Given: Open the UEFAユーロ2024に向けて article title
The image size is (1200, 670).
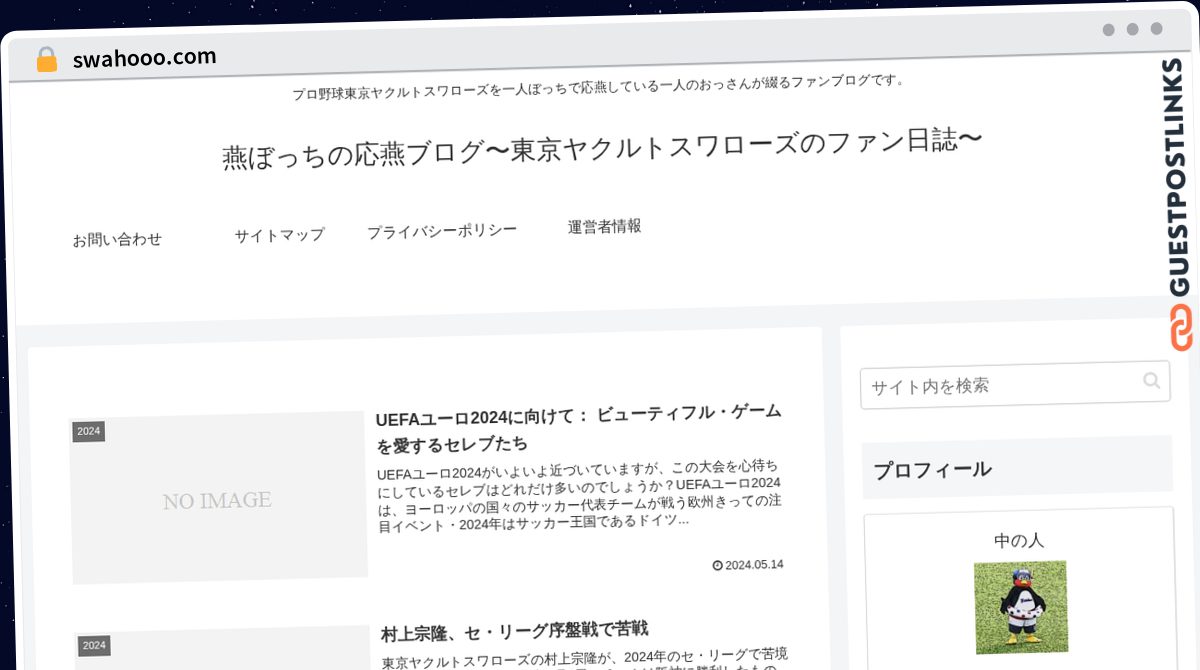Looking at the screenshot, I should [579, 427].
